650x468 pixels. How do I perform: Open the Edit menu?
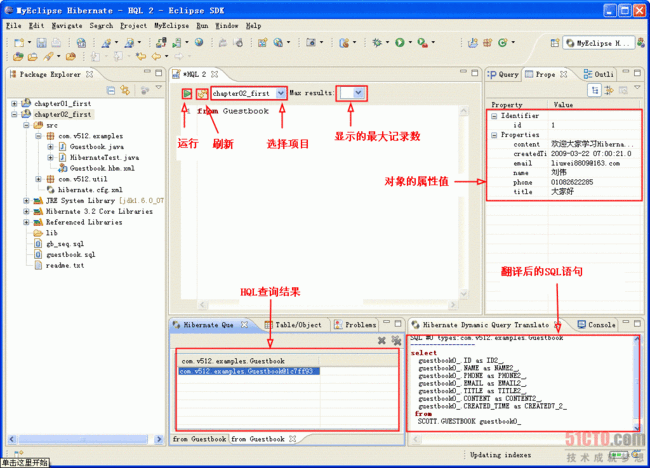36,26
